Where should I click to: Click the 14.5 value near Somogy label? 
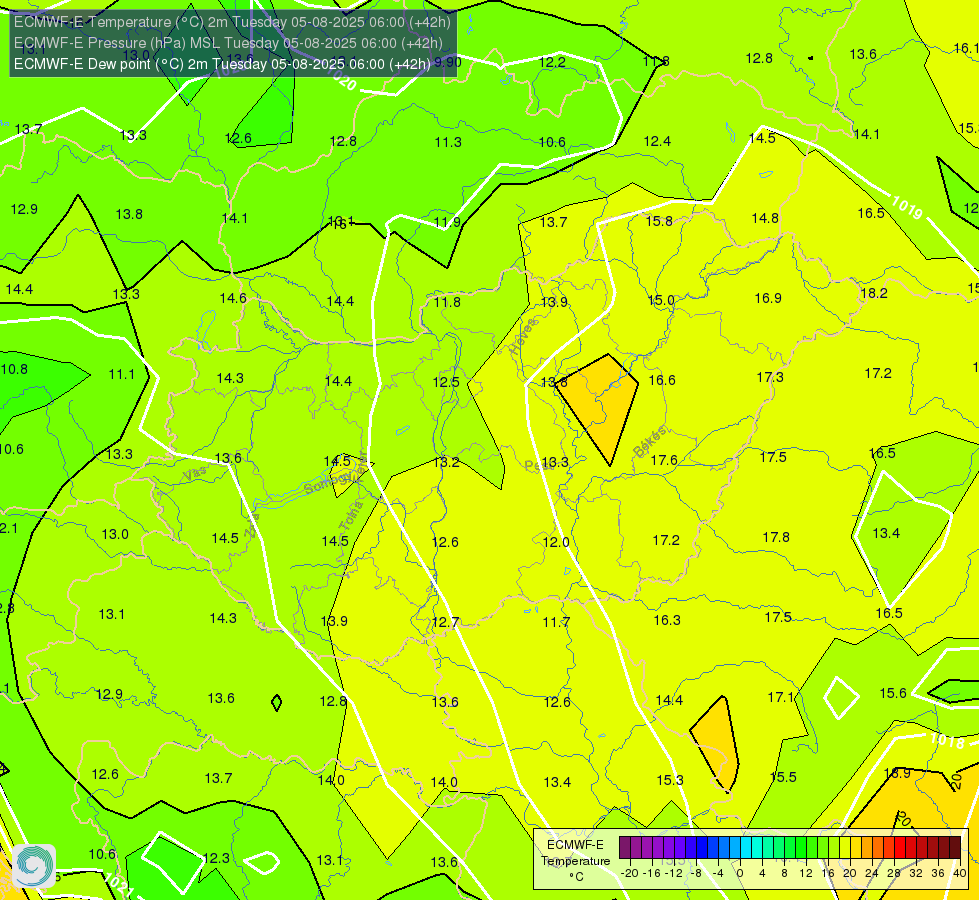337,461
